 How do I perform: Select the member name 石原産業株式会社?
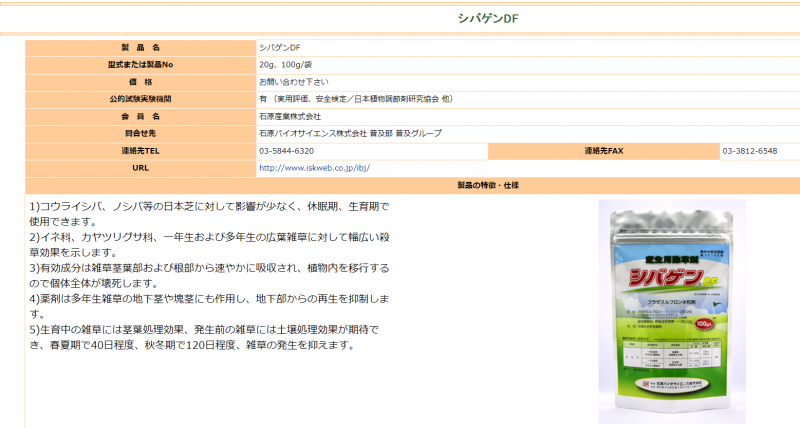[x=290, y=116]
